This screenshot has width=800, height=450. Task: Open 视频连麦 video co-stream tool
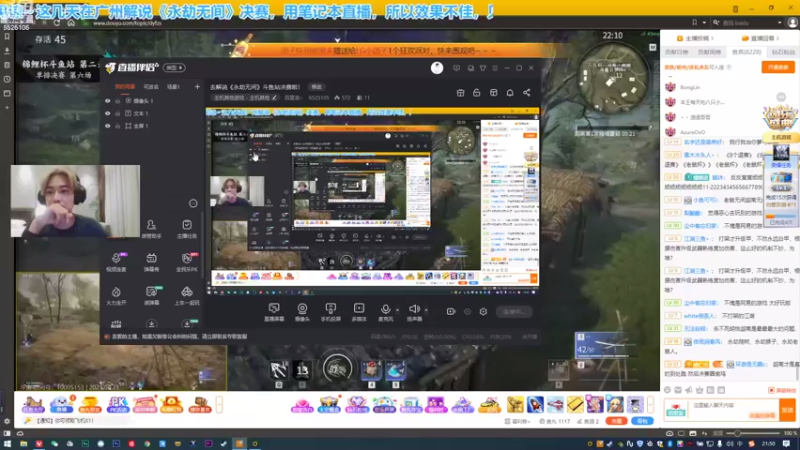116,262
